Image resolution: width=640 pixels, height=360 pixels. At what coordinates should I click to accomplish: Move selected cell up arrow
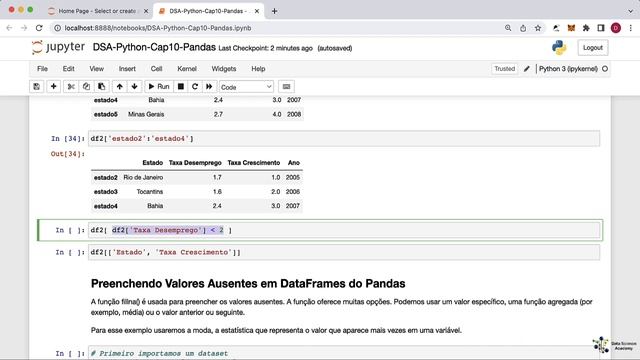pyautogui.click(x=119, y=87)
